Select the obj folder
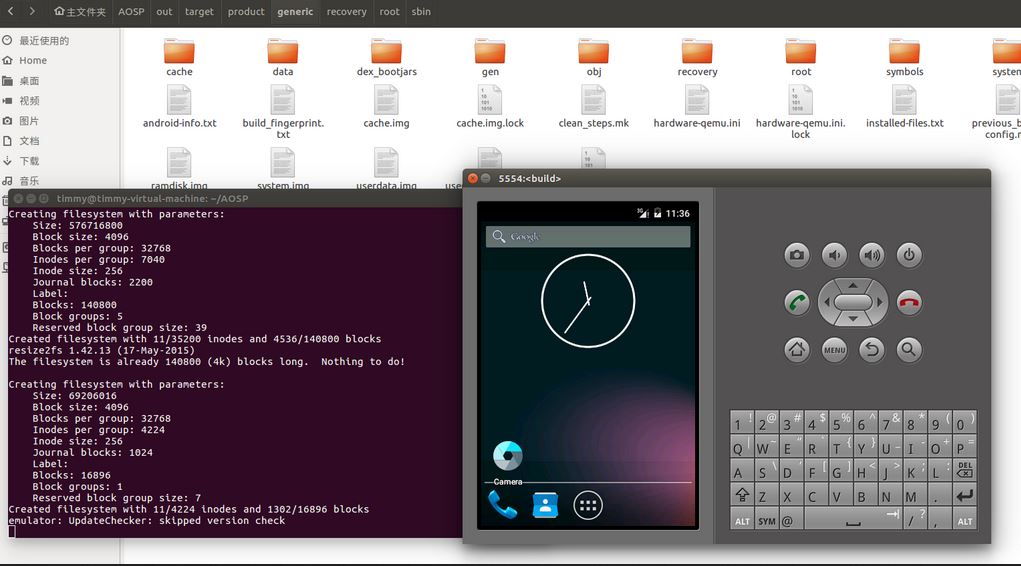The image size is (1021, 566). [593, 57]
